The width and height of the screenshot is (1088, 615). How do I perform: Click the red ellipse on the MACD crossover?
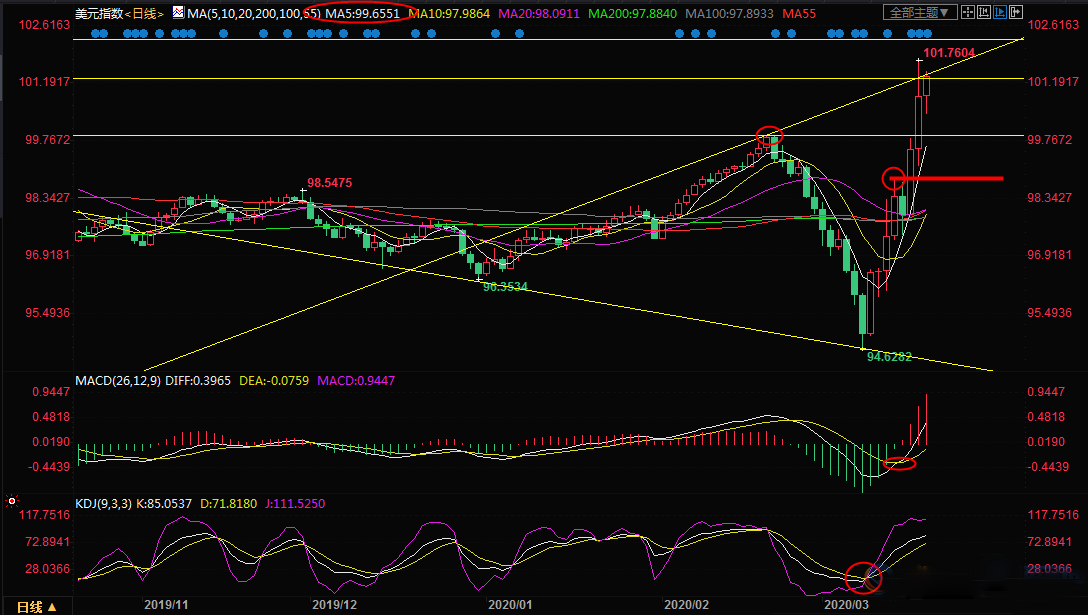[x=900, y=462]
